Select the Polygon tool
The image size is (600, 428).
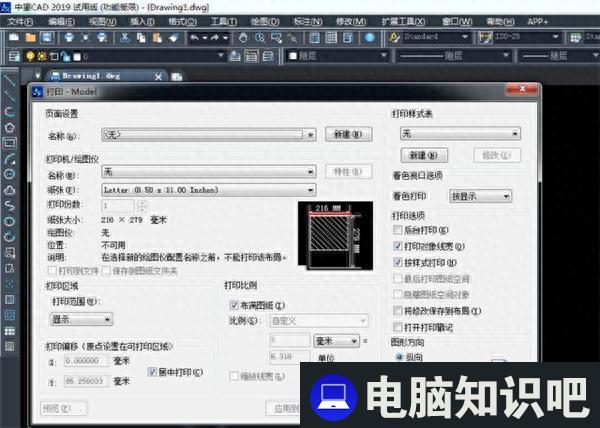click(x=9, y=127)
